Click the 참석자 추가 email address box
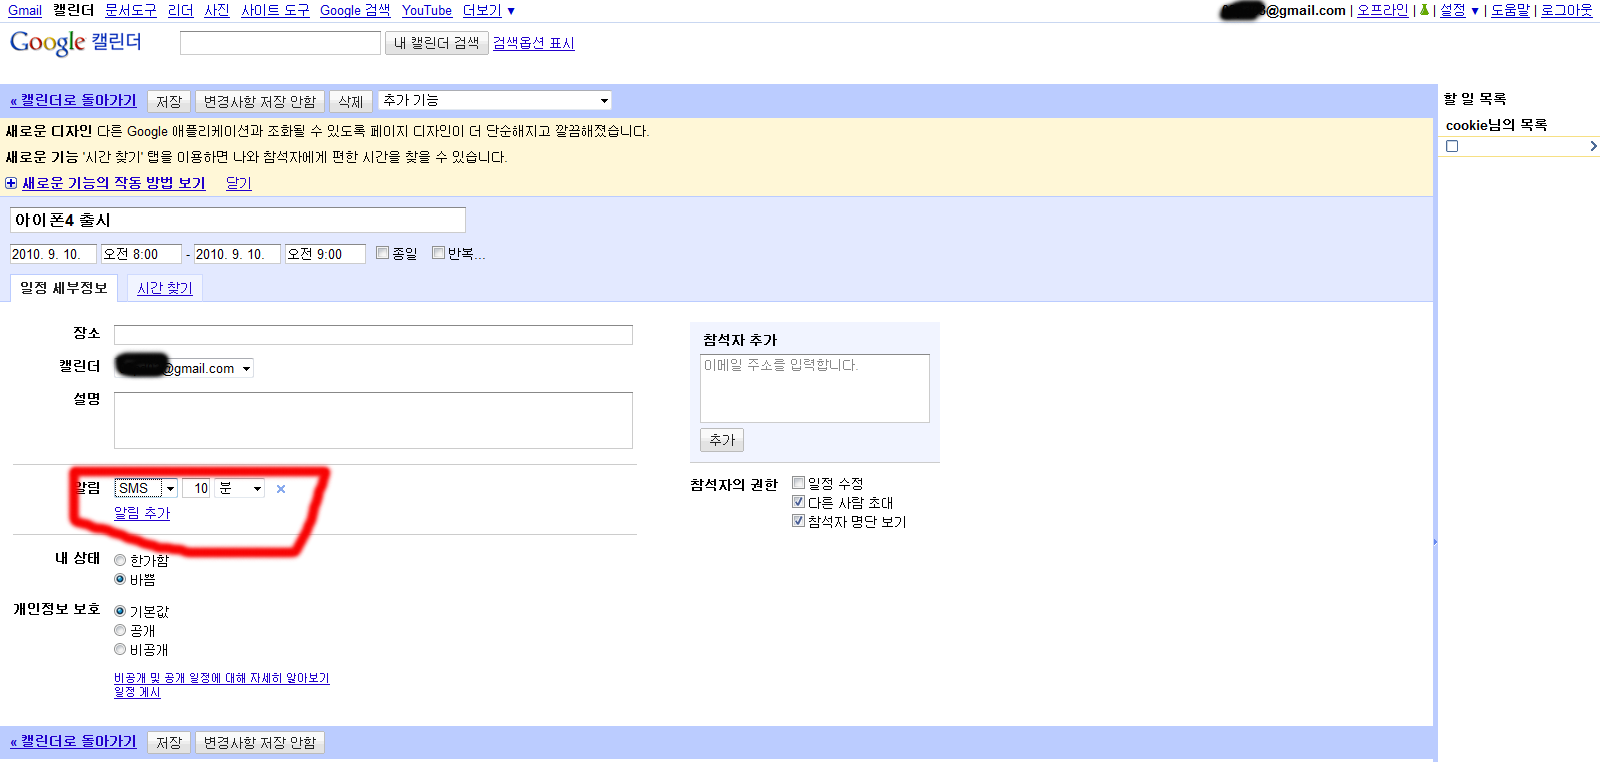This screenshot has width=1600, height=762. click(815, 388)
